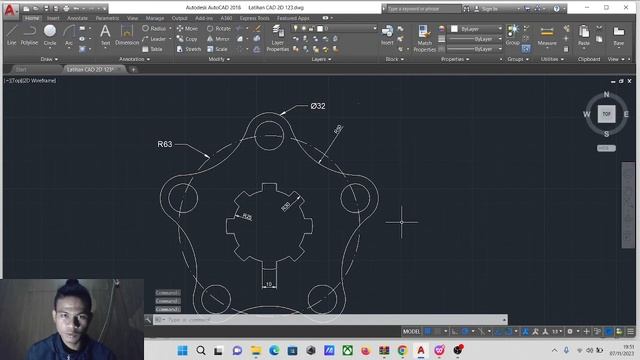Select the Polyline tool
The image size is (640, 360).
tap(29, 35)
